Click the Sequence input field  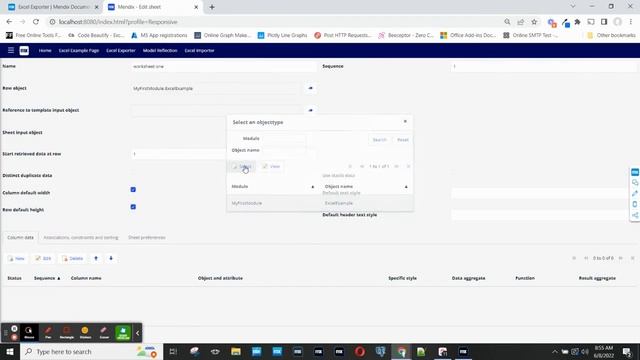[x=544, y=66]
